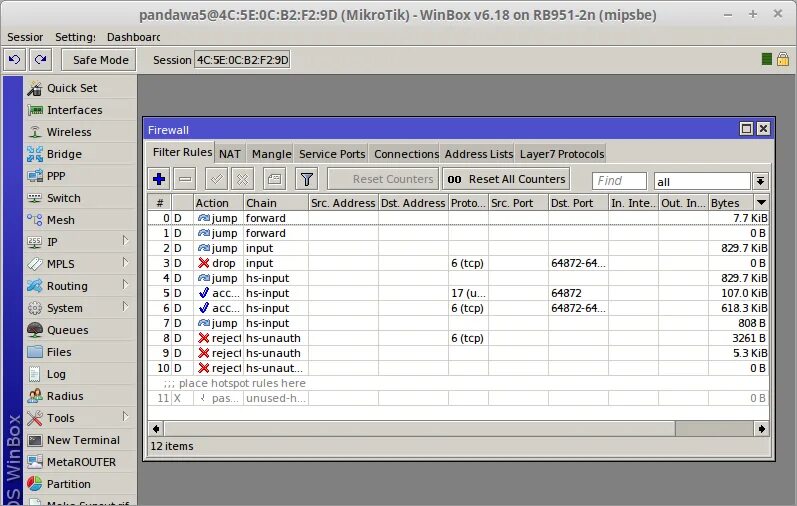Image resolution: width=797 pixels, height=506 pixels.
Task: Open PPP from the sidebar
Action: click(x=80, y=176)
